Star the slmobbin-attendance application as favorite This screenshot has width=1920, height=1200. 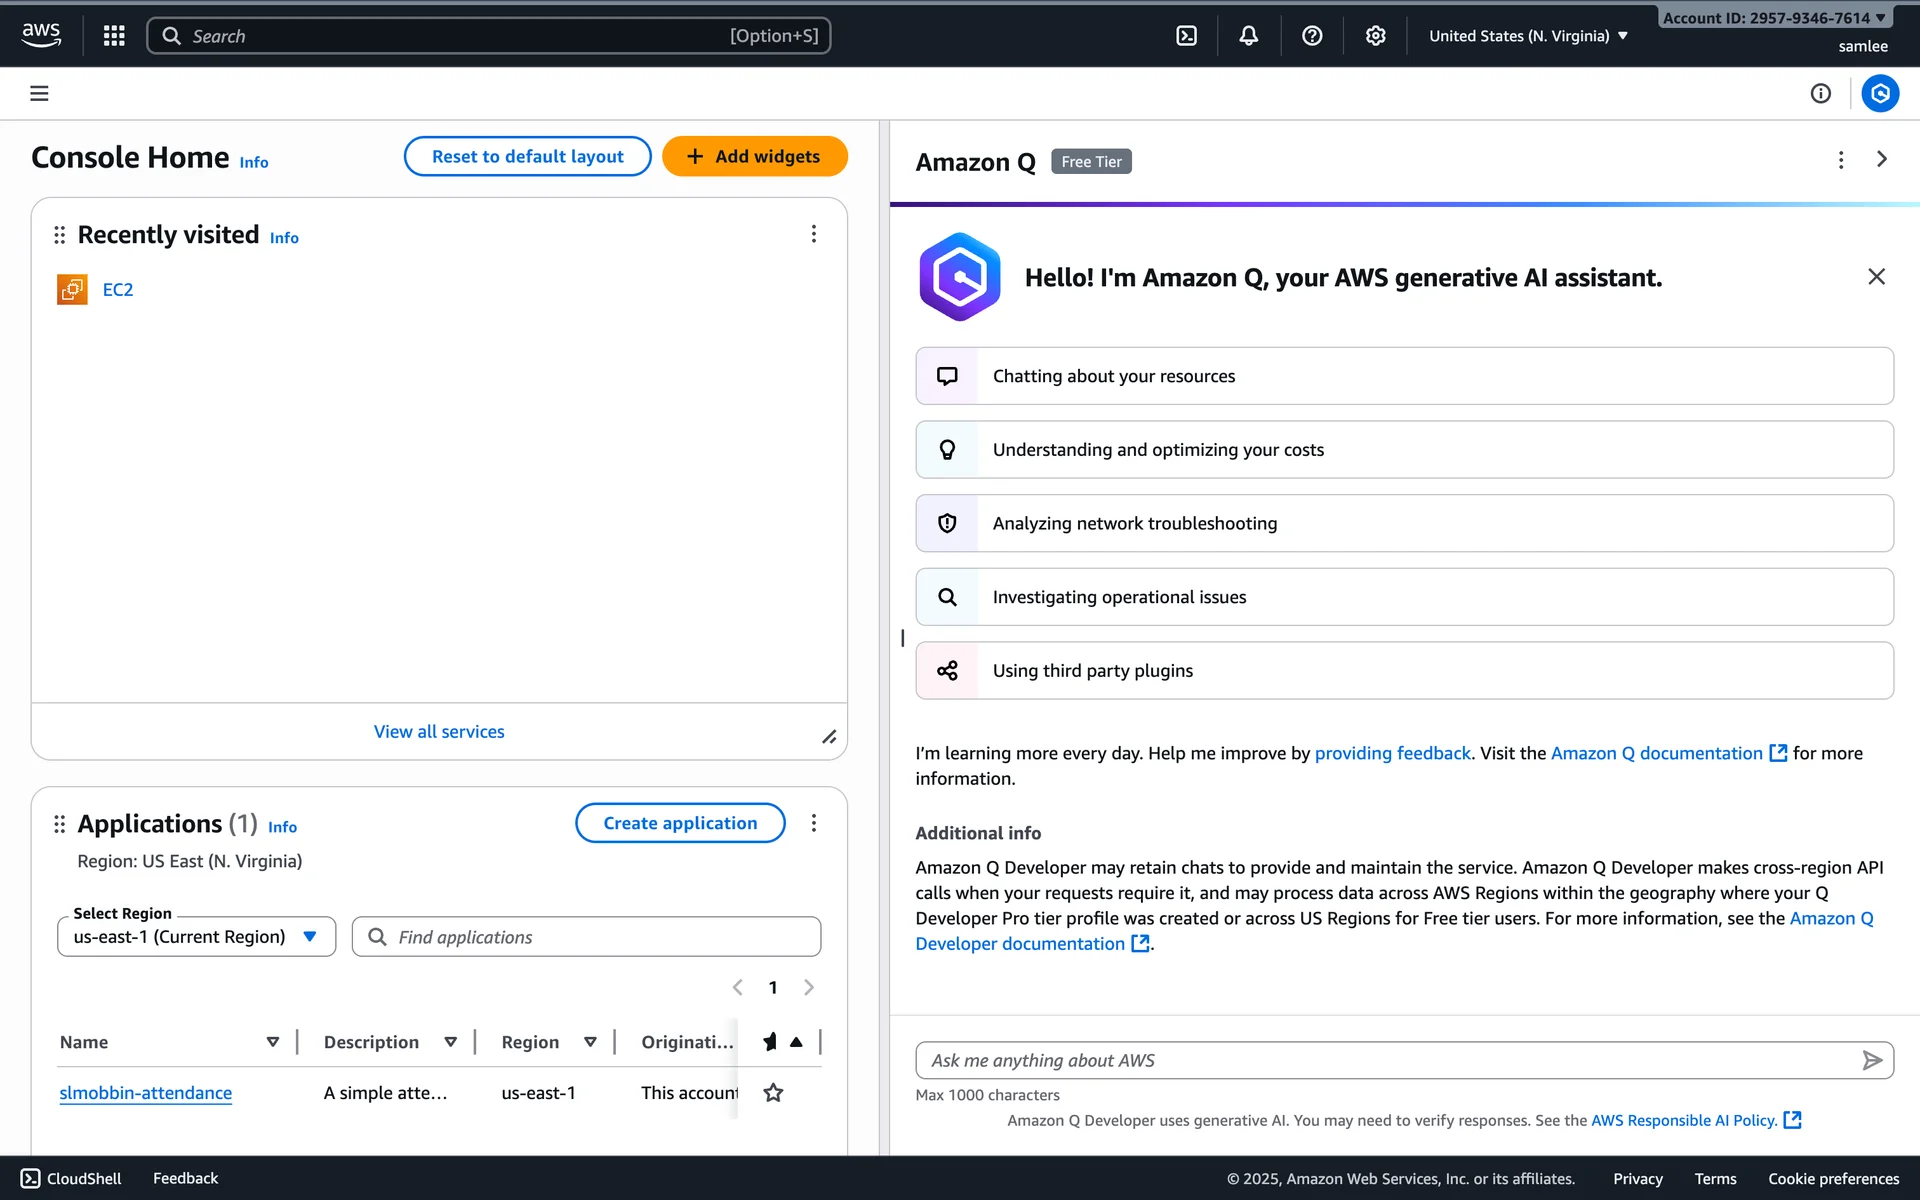(x=773, y=1093)
